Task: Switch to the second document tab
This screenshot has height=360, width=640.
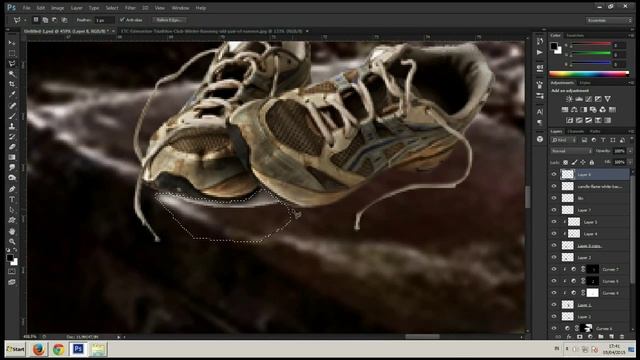Action: [x=211, y=31]
